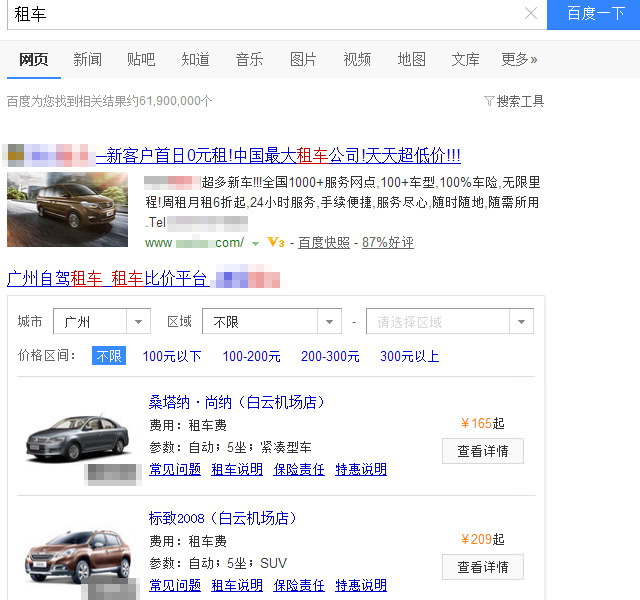
Task: Open the 搜索工具 filter icon
Action: tap(489, 101)
